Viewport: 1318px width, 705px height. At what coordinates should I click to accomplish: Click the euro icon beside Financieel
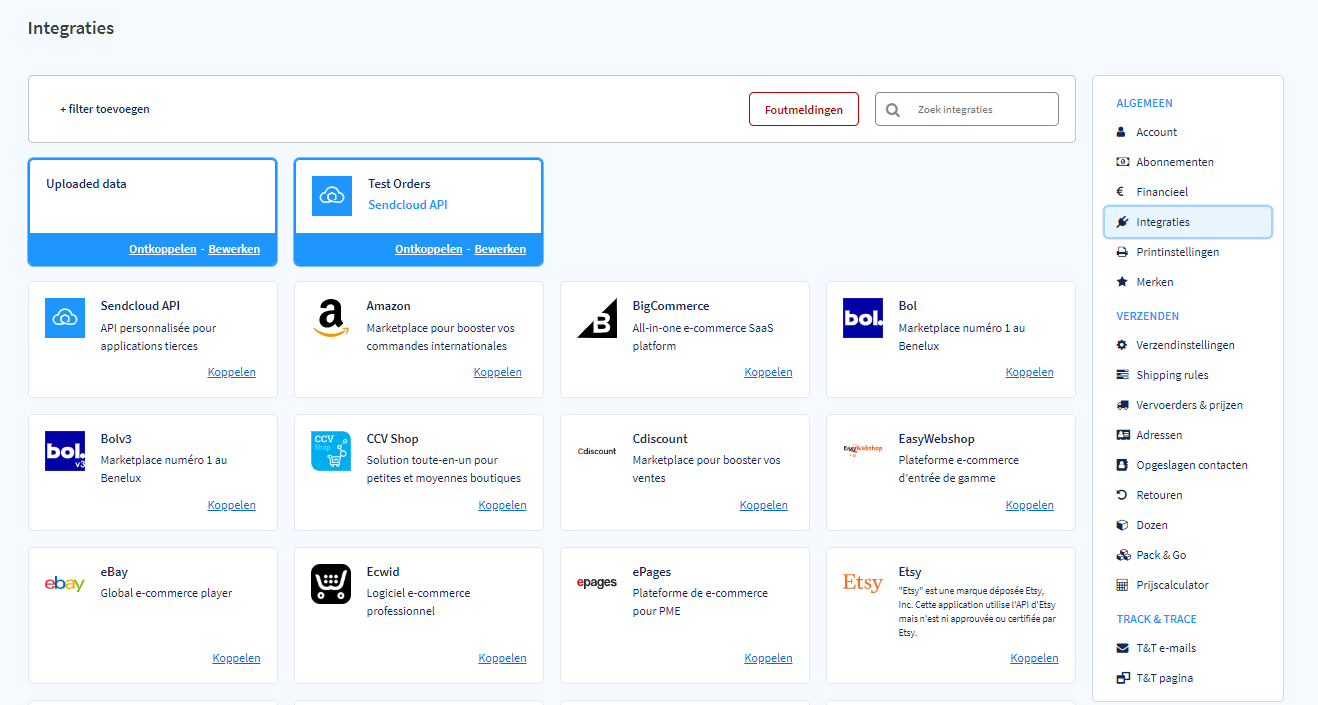click(x=1121, y=192)
